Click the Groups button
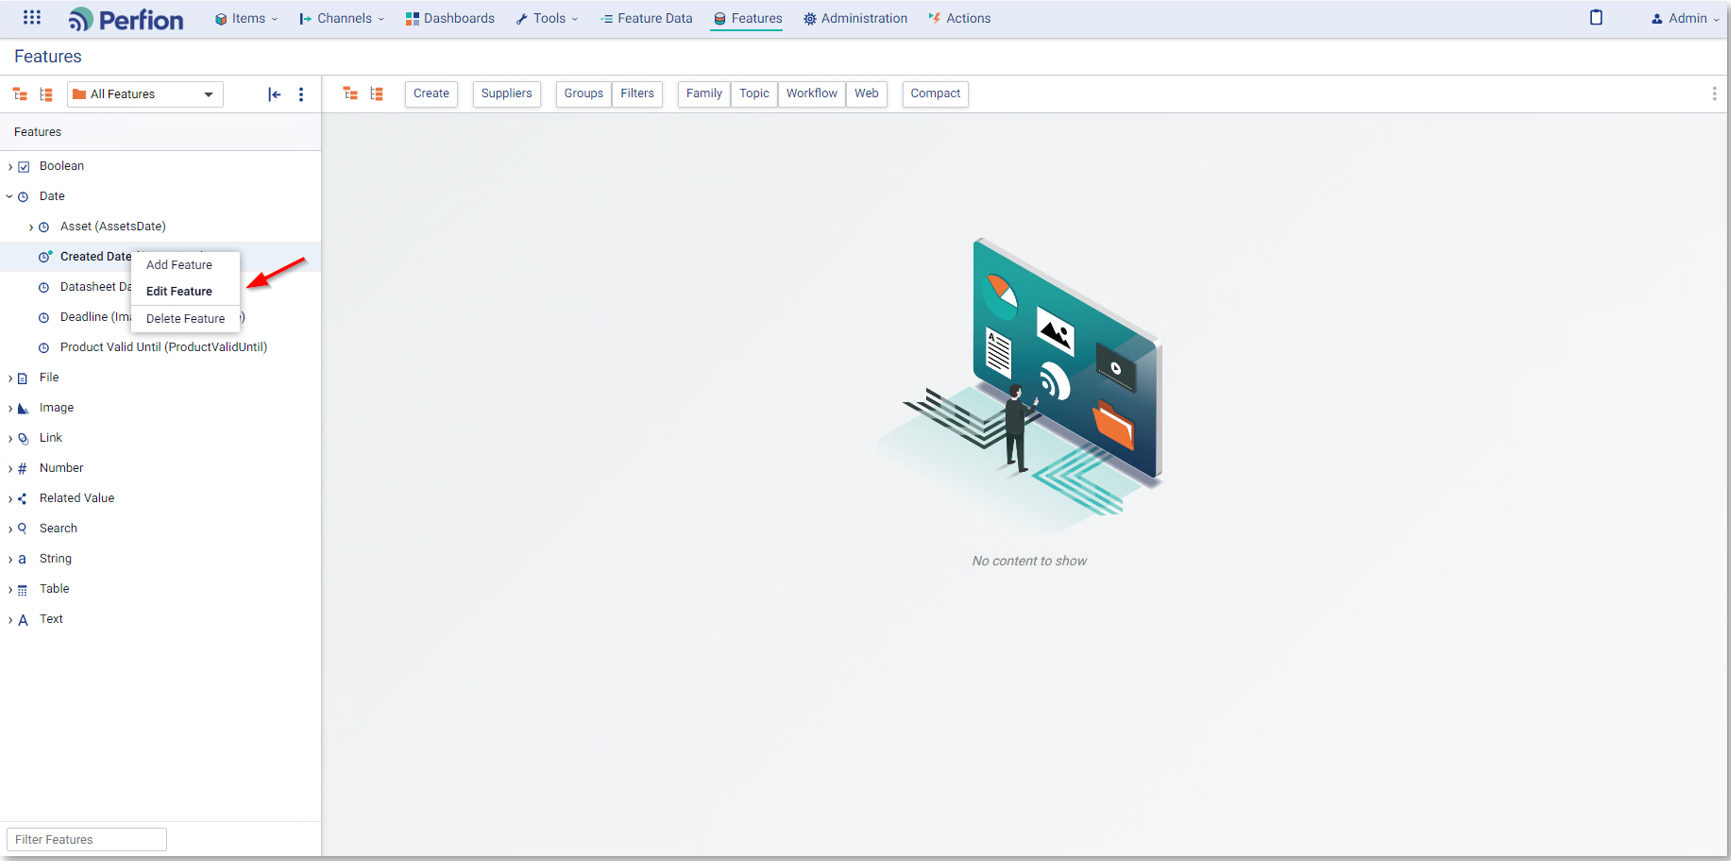Viewport: 1731px width, 861px height. [583, 94]
